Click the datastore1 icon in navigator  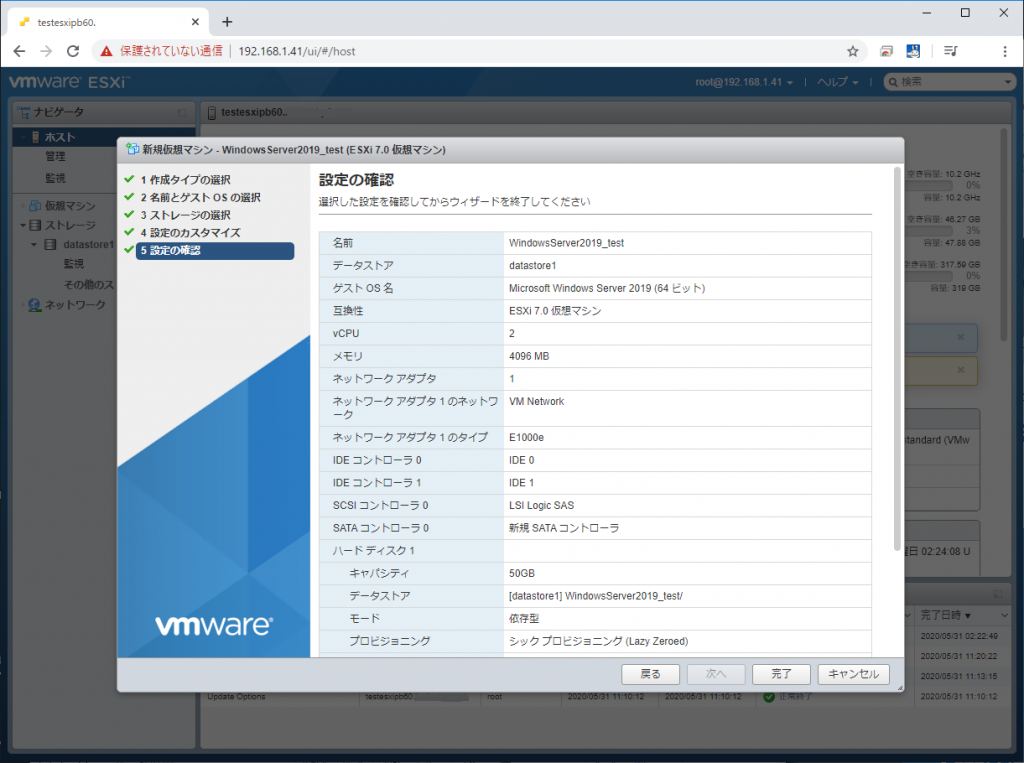[50, 244]
